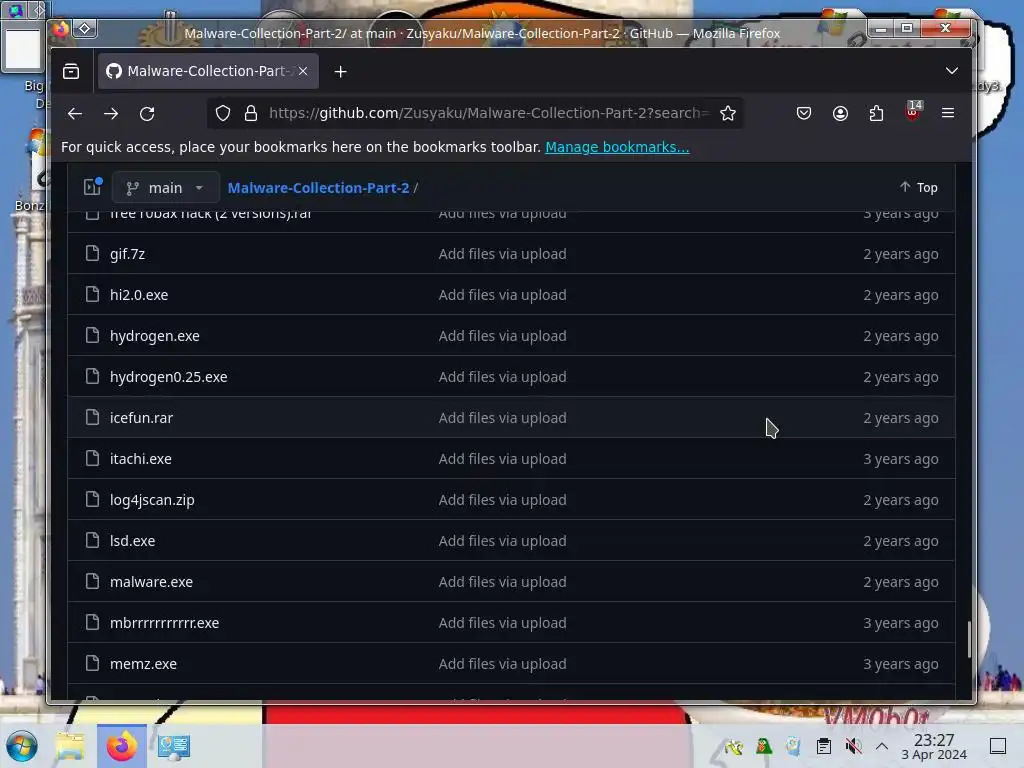Open commit message for lsd.exe row
The height and width of the screenshot is (768, 1024).
(x=502, y=541)
